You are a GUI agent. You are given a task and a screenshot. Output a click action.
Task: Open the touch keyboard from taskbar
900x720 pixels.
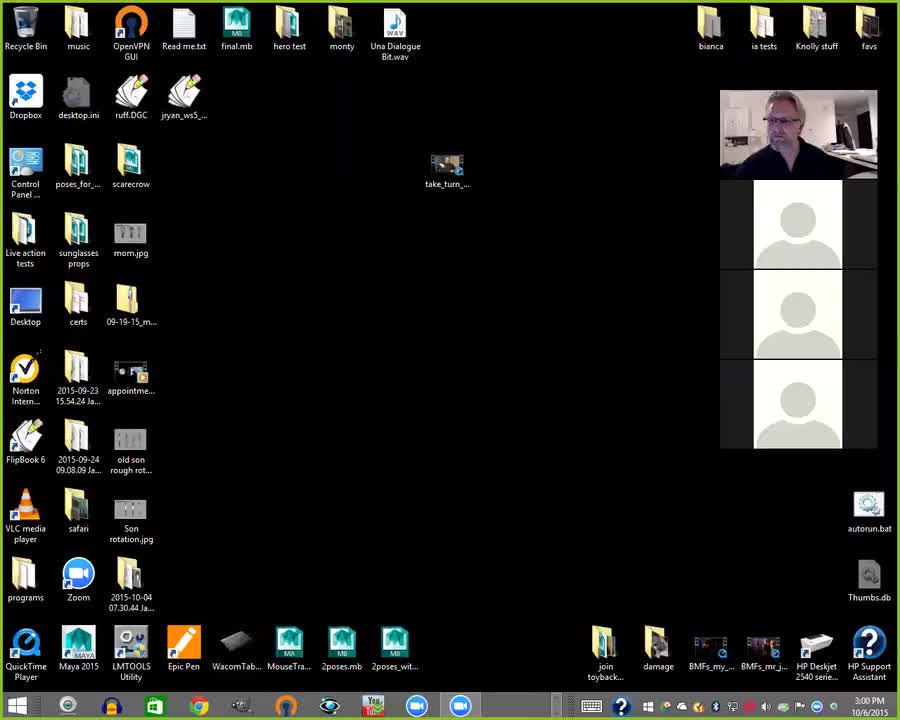point(591,706)
